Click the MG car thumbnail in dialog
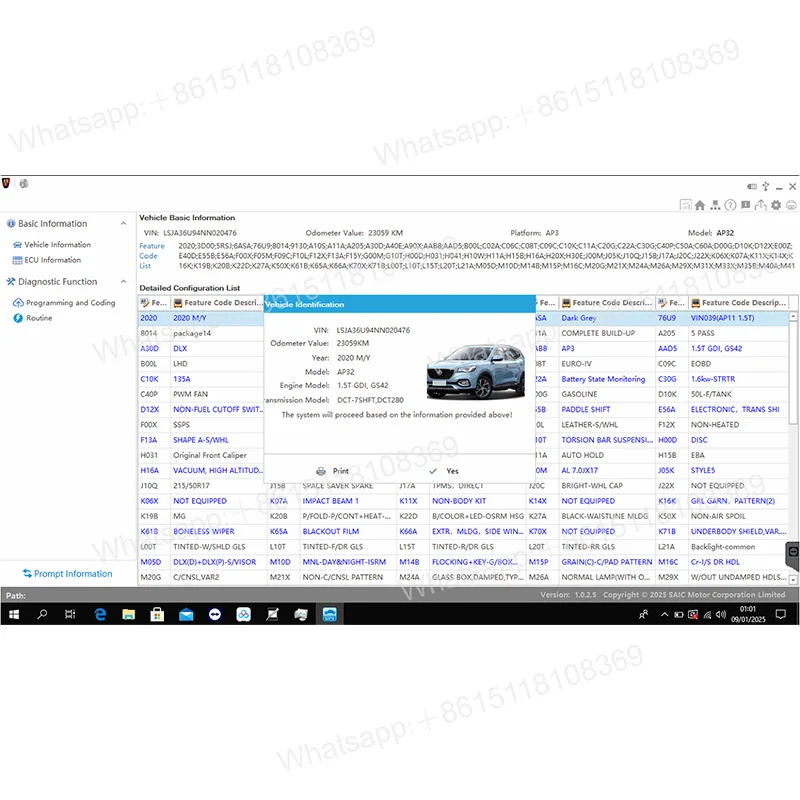This screenshot has width=800, height=800. [x=476, y=371]
